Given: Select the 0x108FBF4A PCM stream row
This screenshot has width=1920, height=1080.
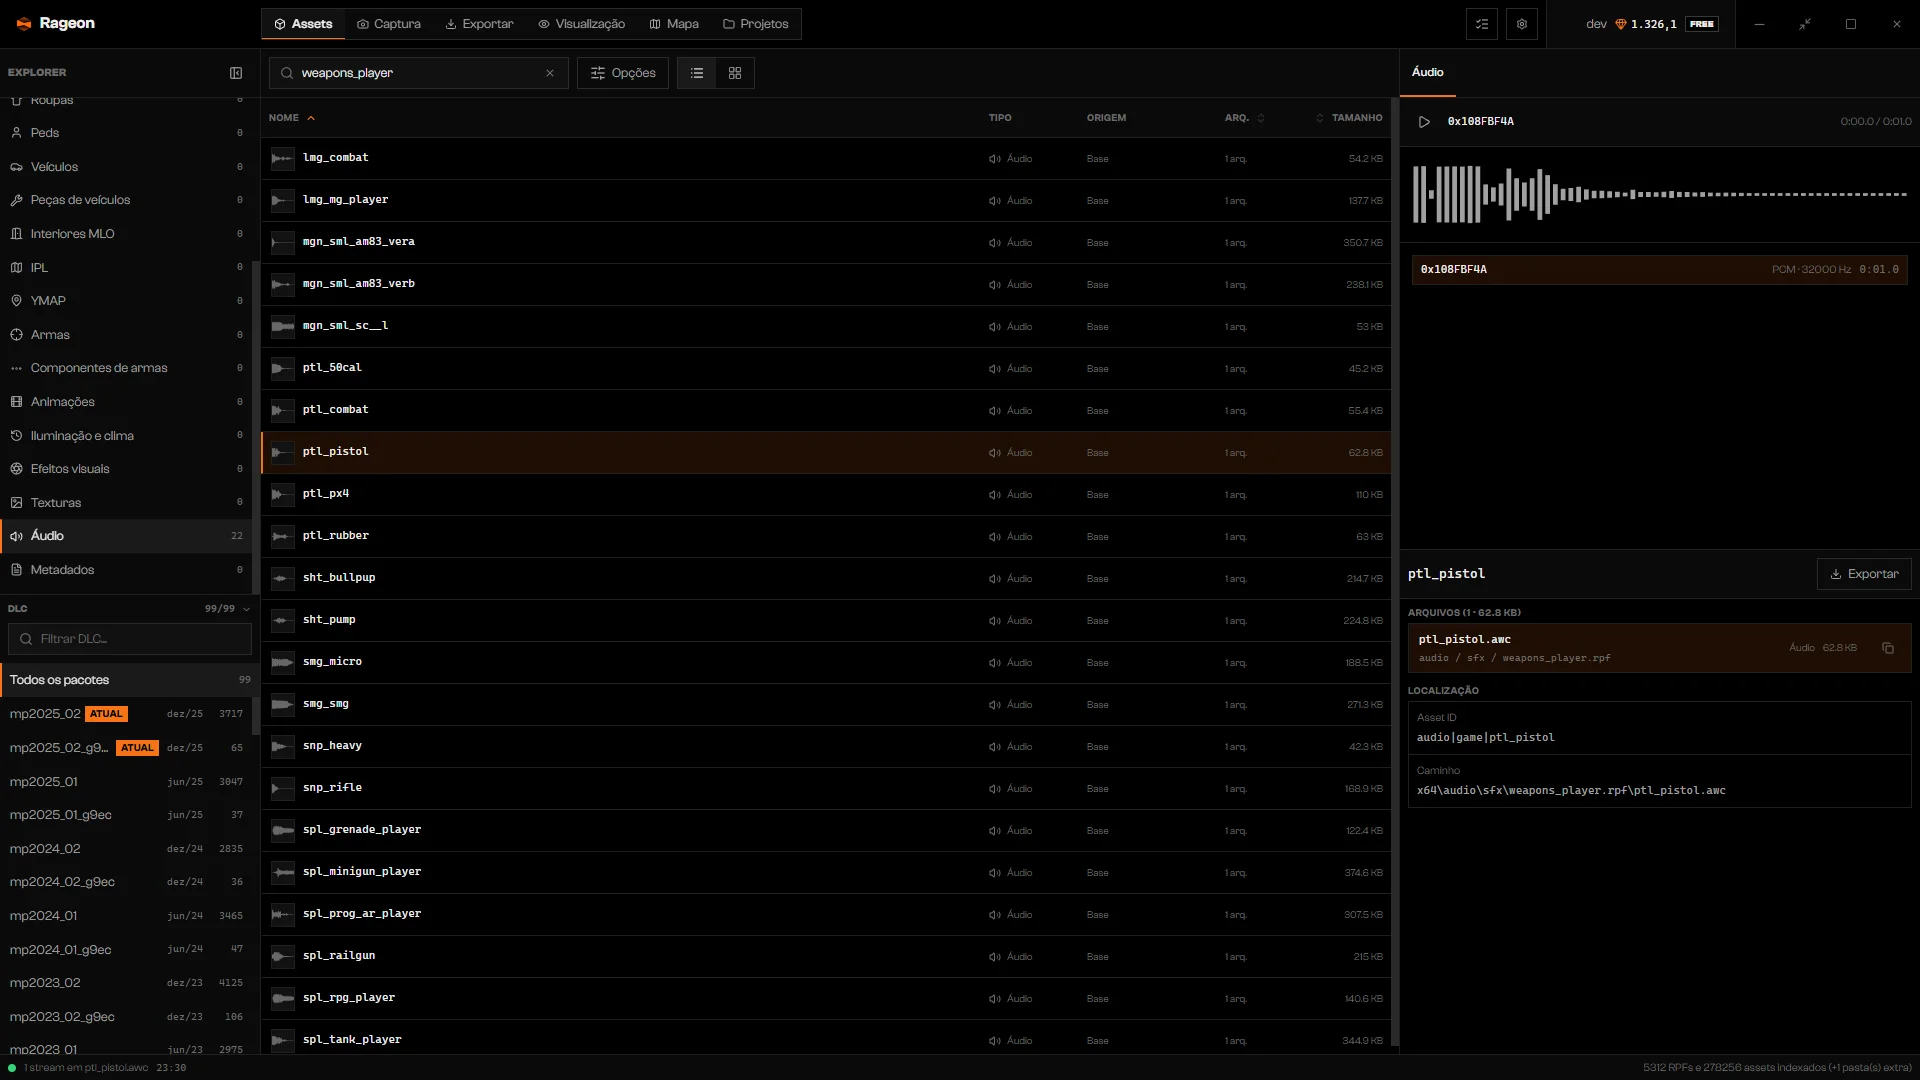Looking at the screenshot, I should click(1660, 270).
